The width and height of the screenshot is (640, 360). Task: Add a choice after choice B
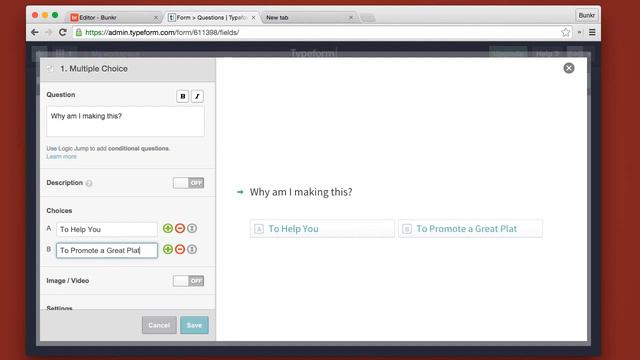pos(168,249)
